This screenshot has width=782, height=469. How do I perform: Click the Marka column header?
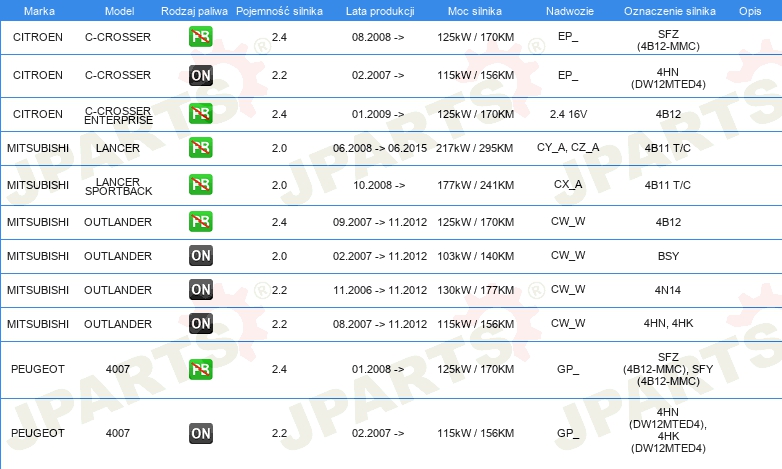pyautogui.click(x=39, y=11)
